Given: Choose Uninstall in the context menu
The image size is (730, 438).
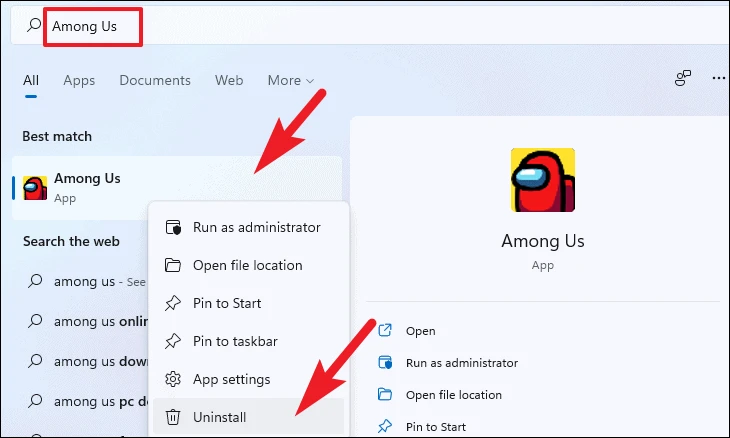Looking at the screenshot, I should pyautogui.click(x=249, y=417).
